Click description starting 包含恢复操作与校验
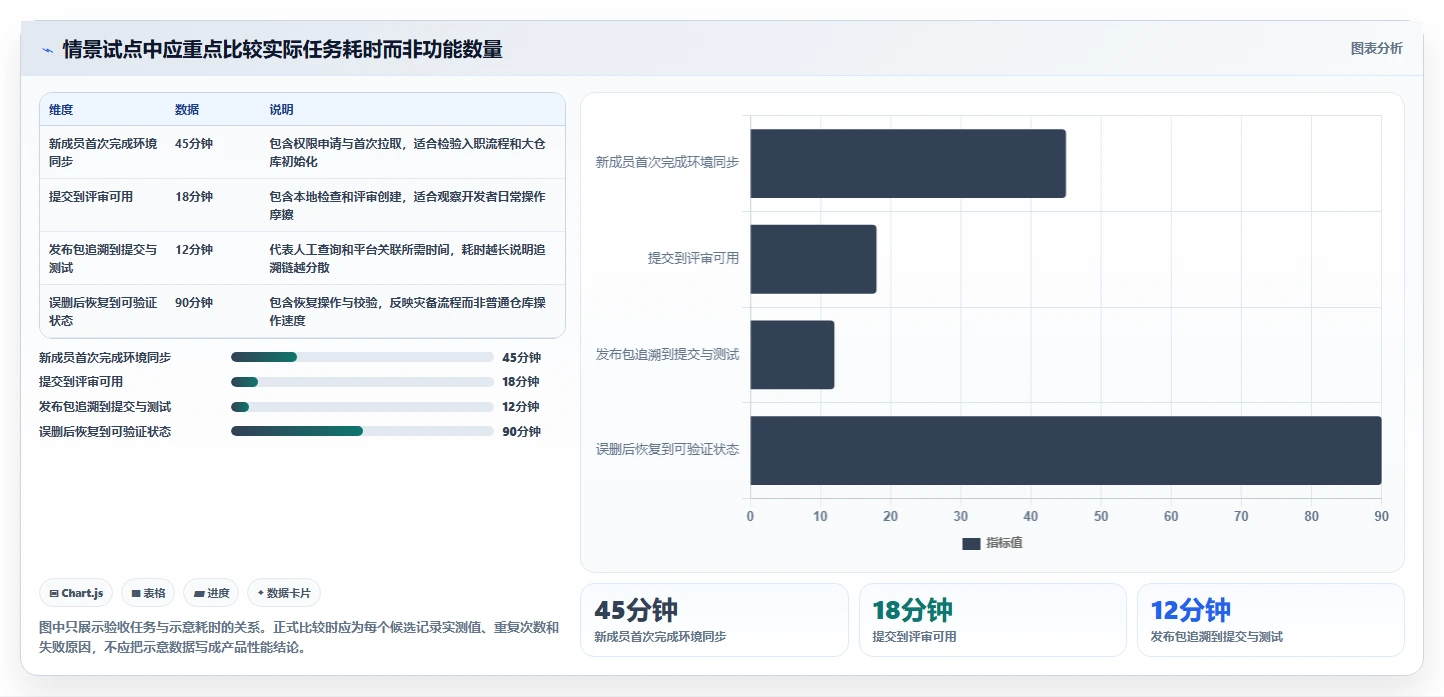 click(x=408, y=311)
